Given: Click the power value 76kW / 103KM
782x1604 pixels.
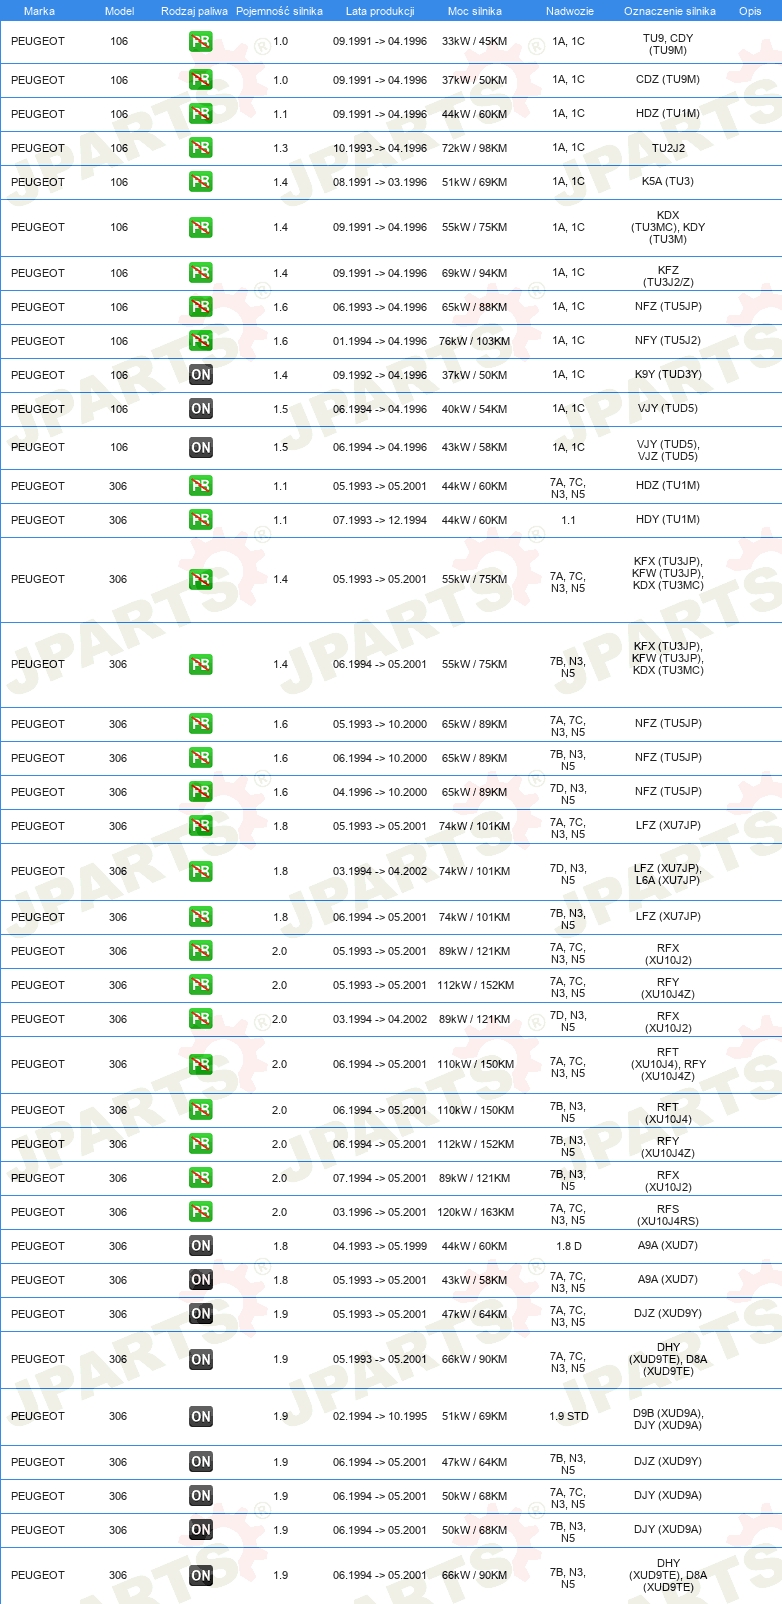Looking at the screenshot, I should click(475, 341).
